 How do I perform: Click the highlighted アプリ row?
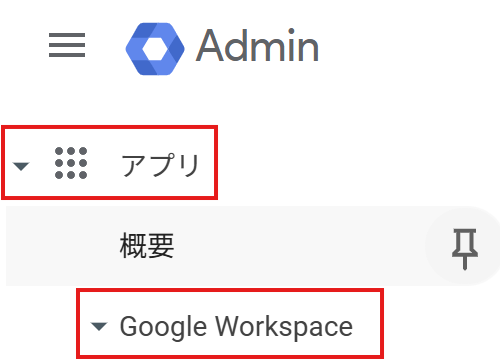coord(110,163)
